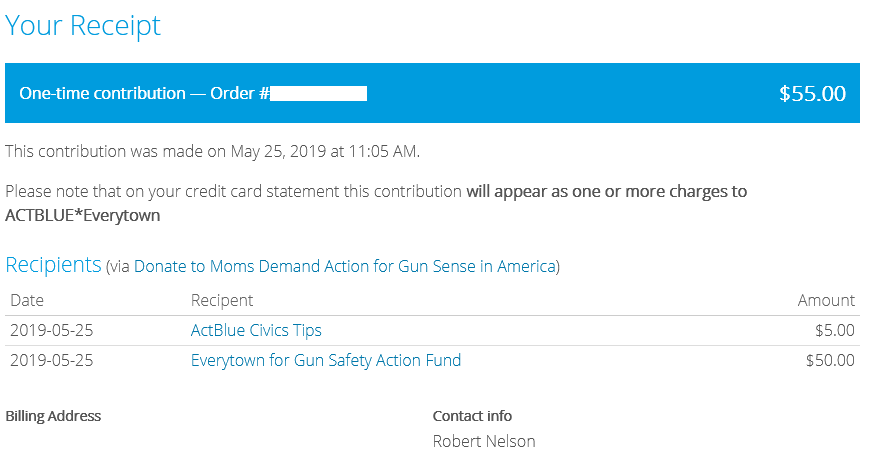Click the date in the Everytown row
The image size is (870, 454).
pyautogui.click(x=51, y=360)
